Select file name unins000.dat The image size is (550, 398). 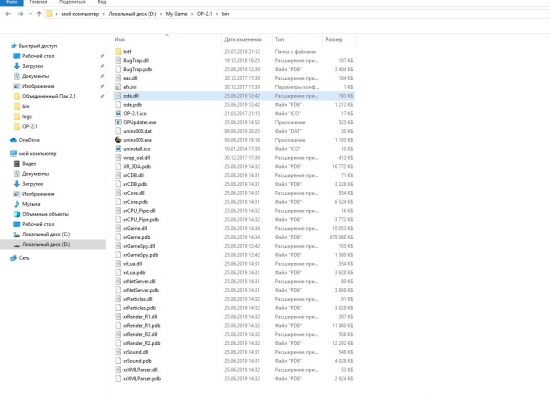click(138, 131)
